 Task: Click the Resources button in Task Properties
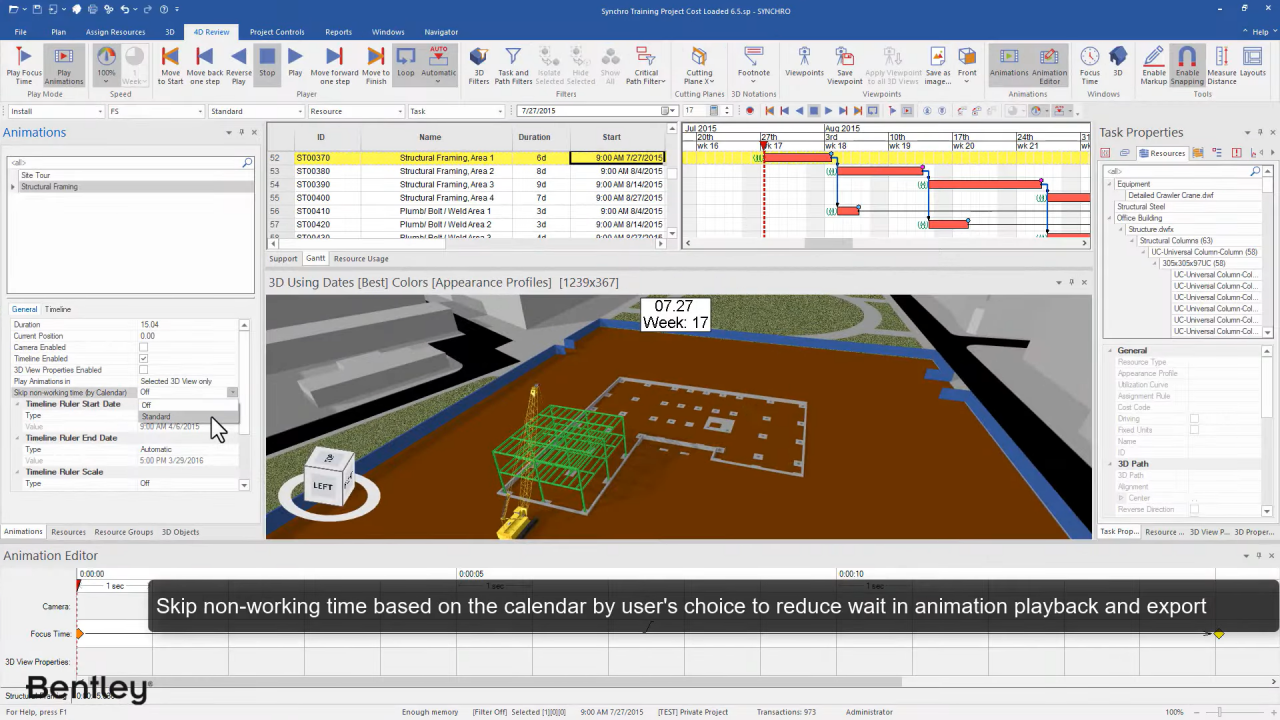(x=1161, y=153)
